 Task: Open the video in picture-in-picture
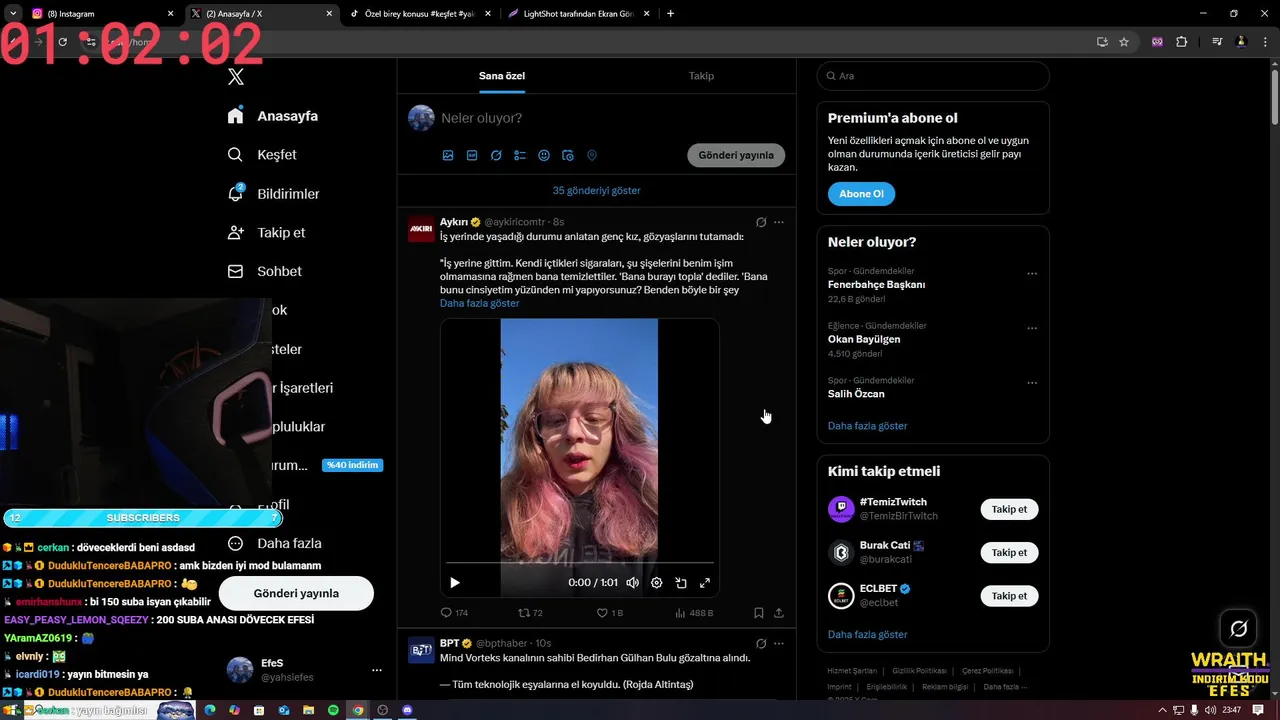point(681,583)
